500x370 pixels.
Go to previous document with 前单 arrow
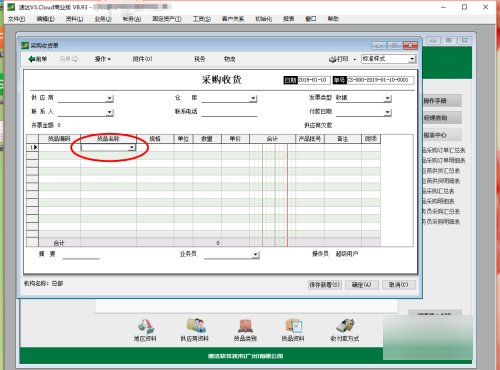pyautogui.click(x=38, y=59)
